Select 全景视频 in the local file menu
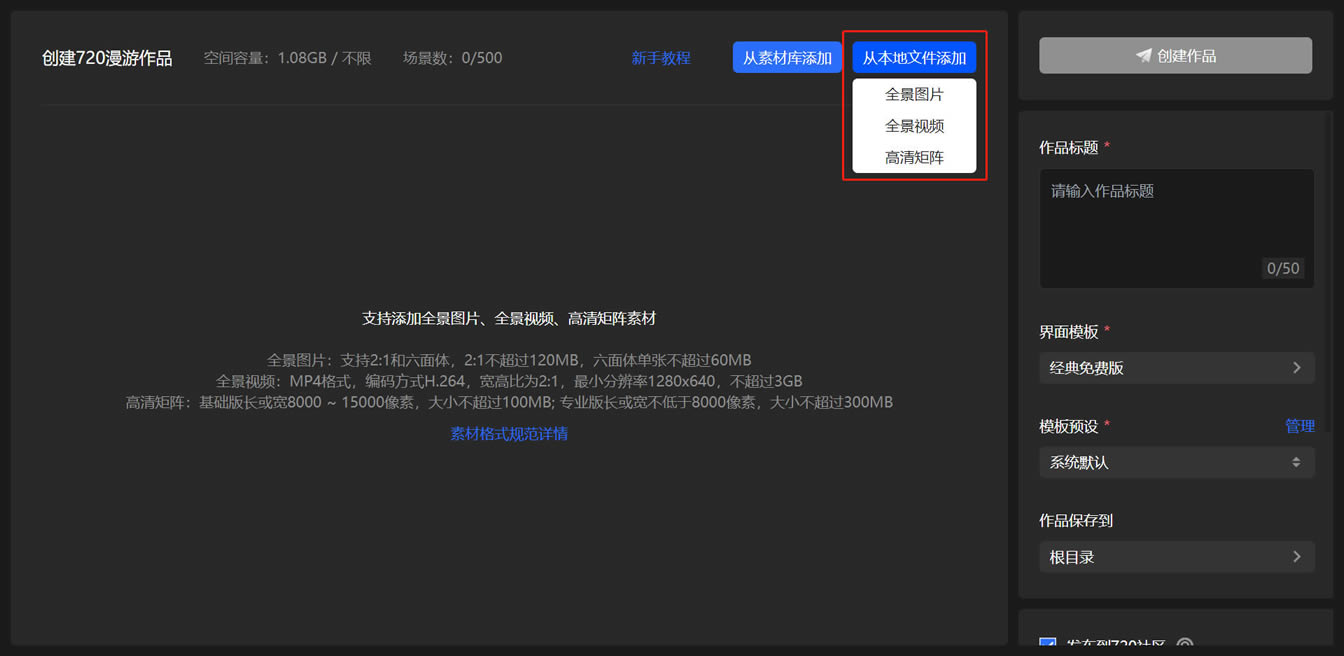The height and width of the screenshot is (656, 1344). coord(914,126)
